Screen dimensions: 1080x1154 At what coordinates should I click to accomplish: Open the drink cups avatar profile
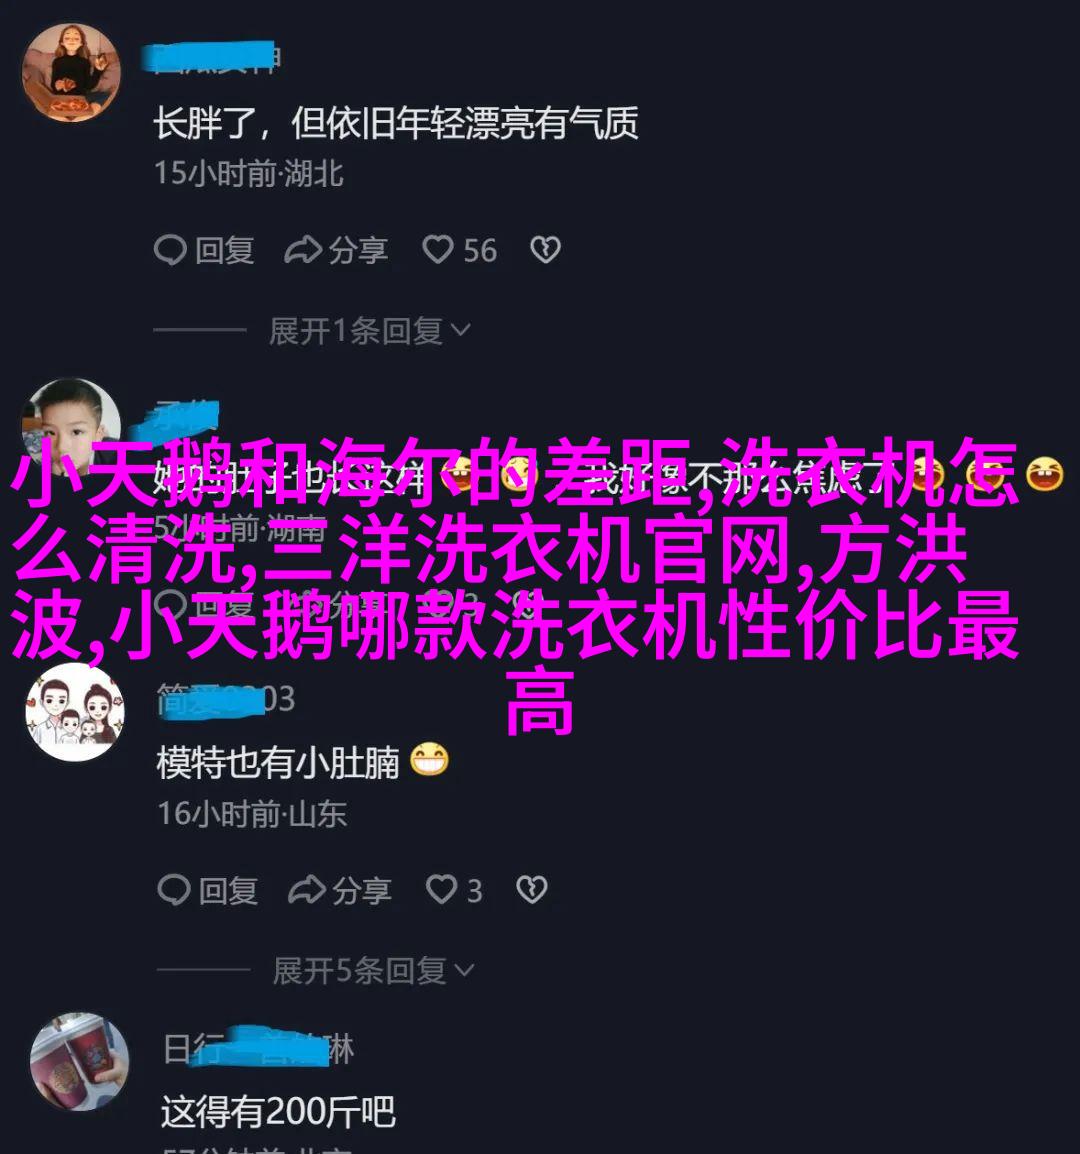pyautogui.click(x=80, y=1061)
